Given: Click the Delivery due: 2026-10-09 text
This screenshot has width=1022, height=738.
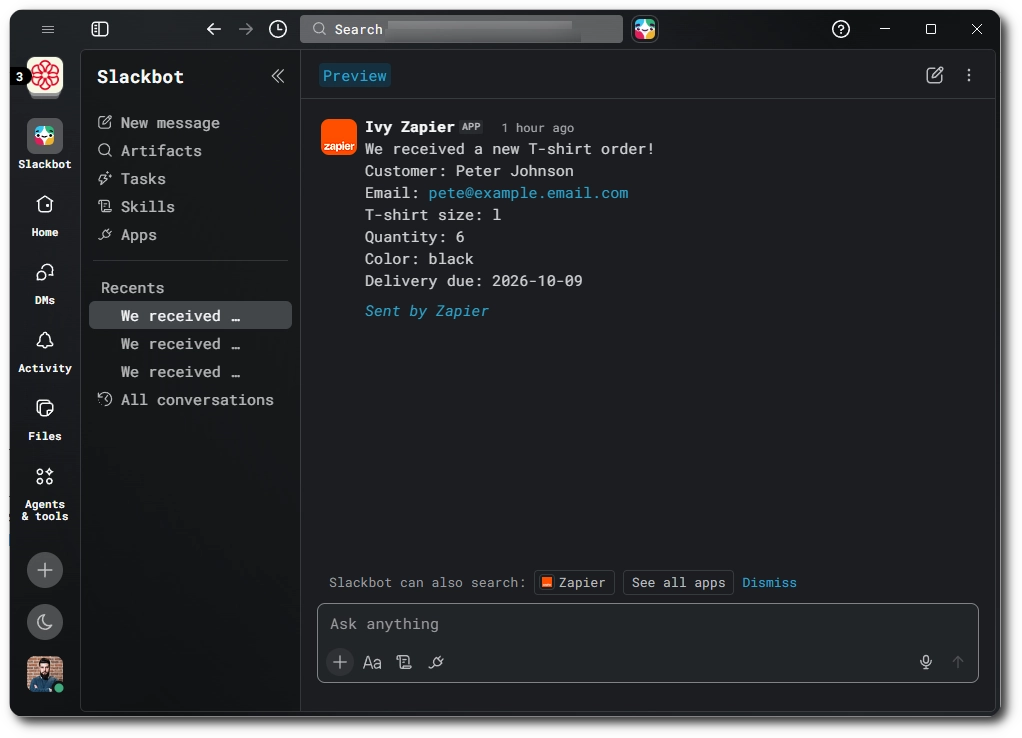Looking at the screenshot, I should pos(474,281).
